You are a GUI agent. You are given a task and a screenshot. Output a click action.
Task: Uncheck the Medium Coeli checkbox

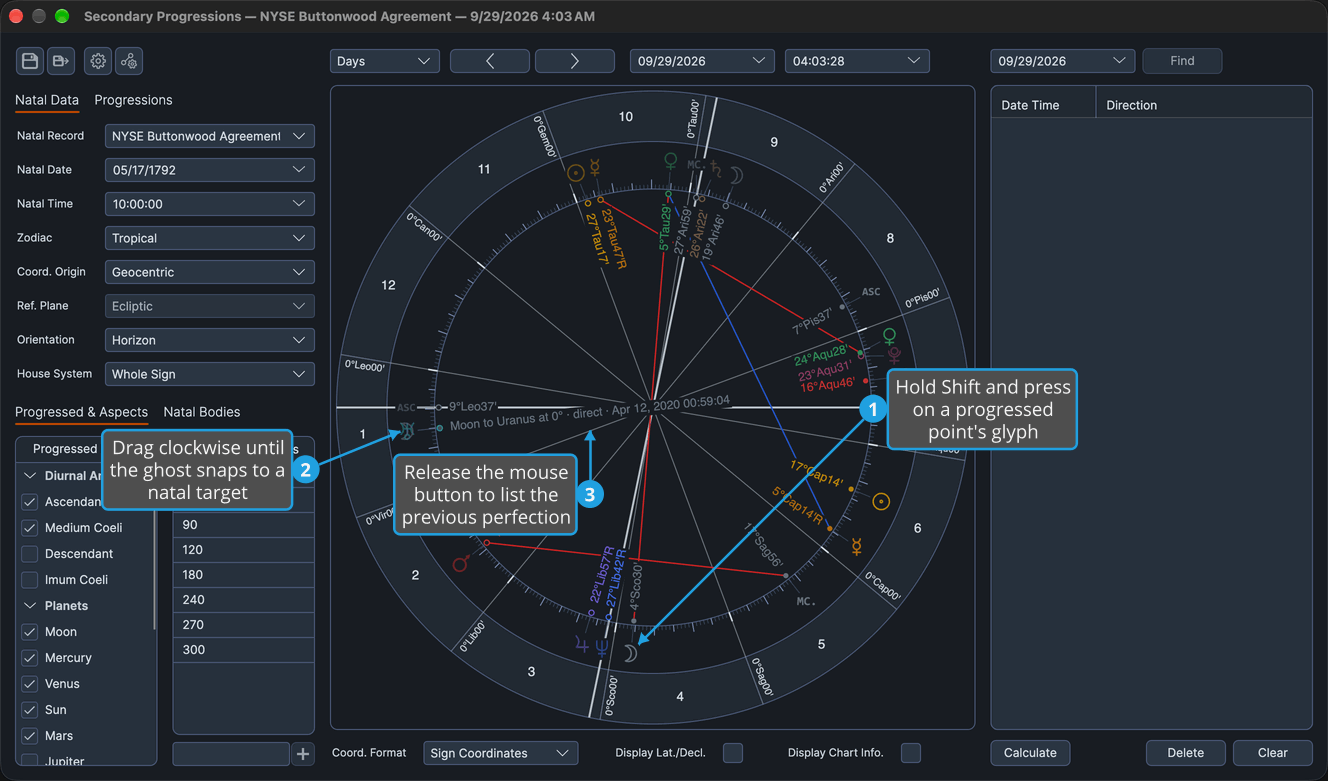pyautogui.click(x=30, y=528)
